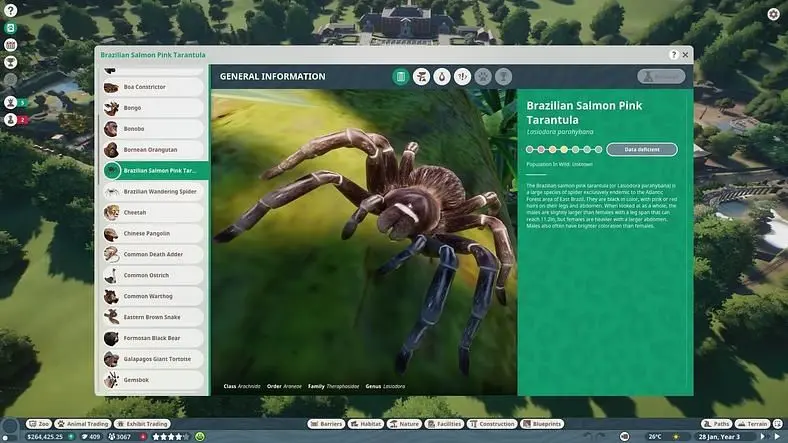This screenshot has width=788, height=443.
Task: Open the trophy challenges sidebar icon
Action: 11,62
